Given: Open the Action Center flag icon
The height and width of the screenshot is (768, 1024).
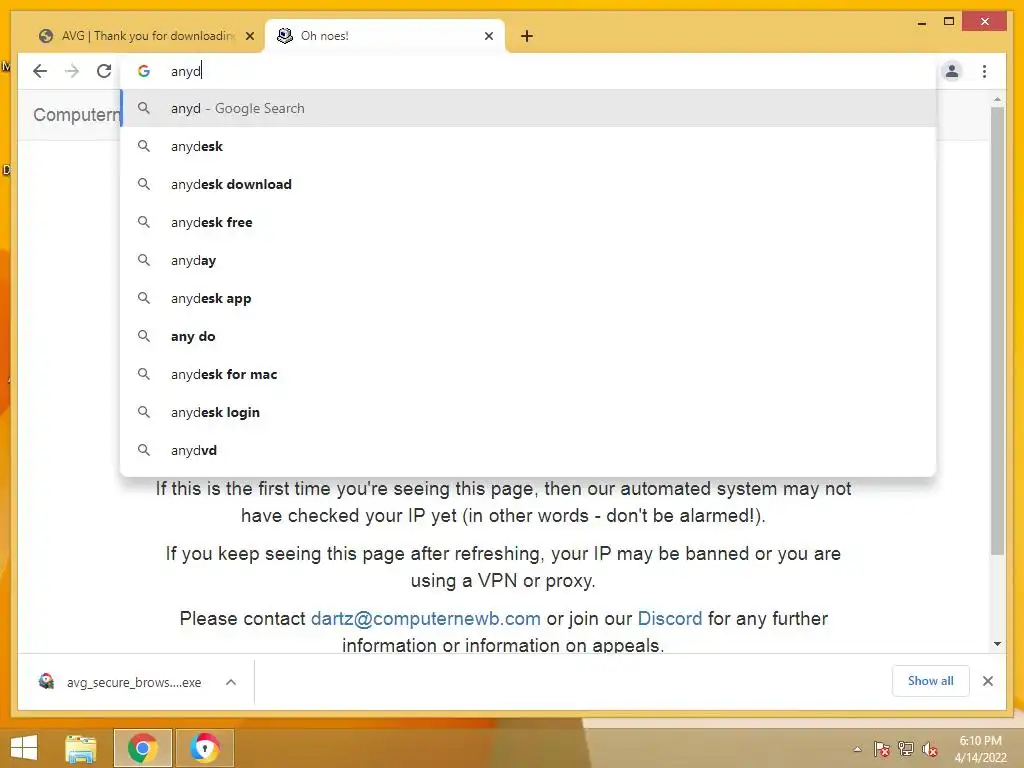Looking at the screenshot, I should point(882,749).
